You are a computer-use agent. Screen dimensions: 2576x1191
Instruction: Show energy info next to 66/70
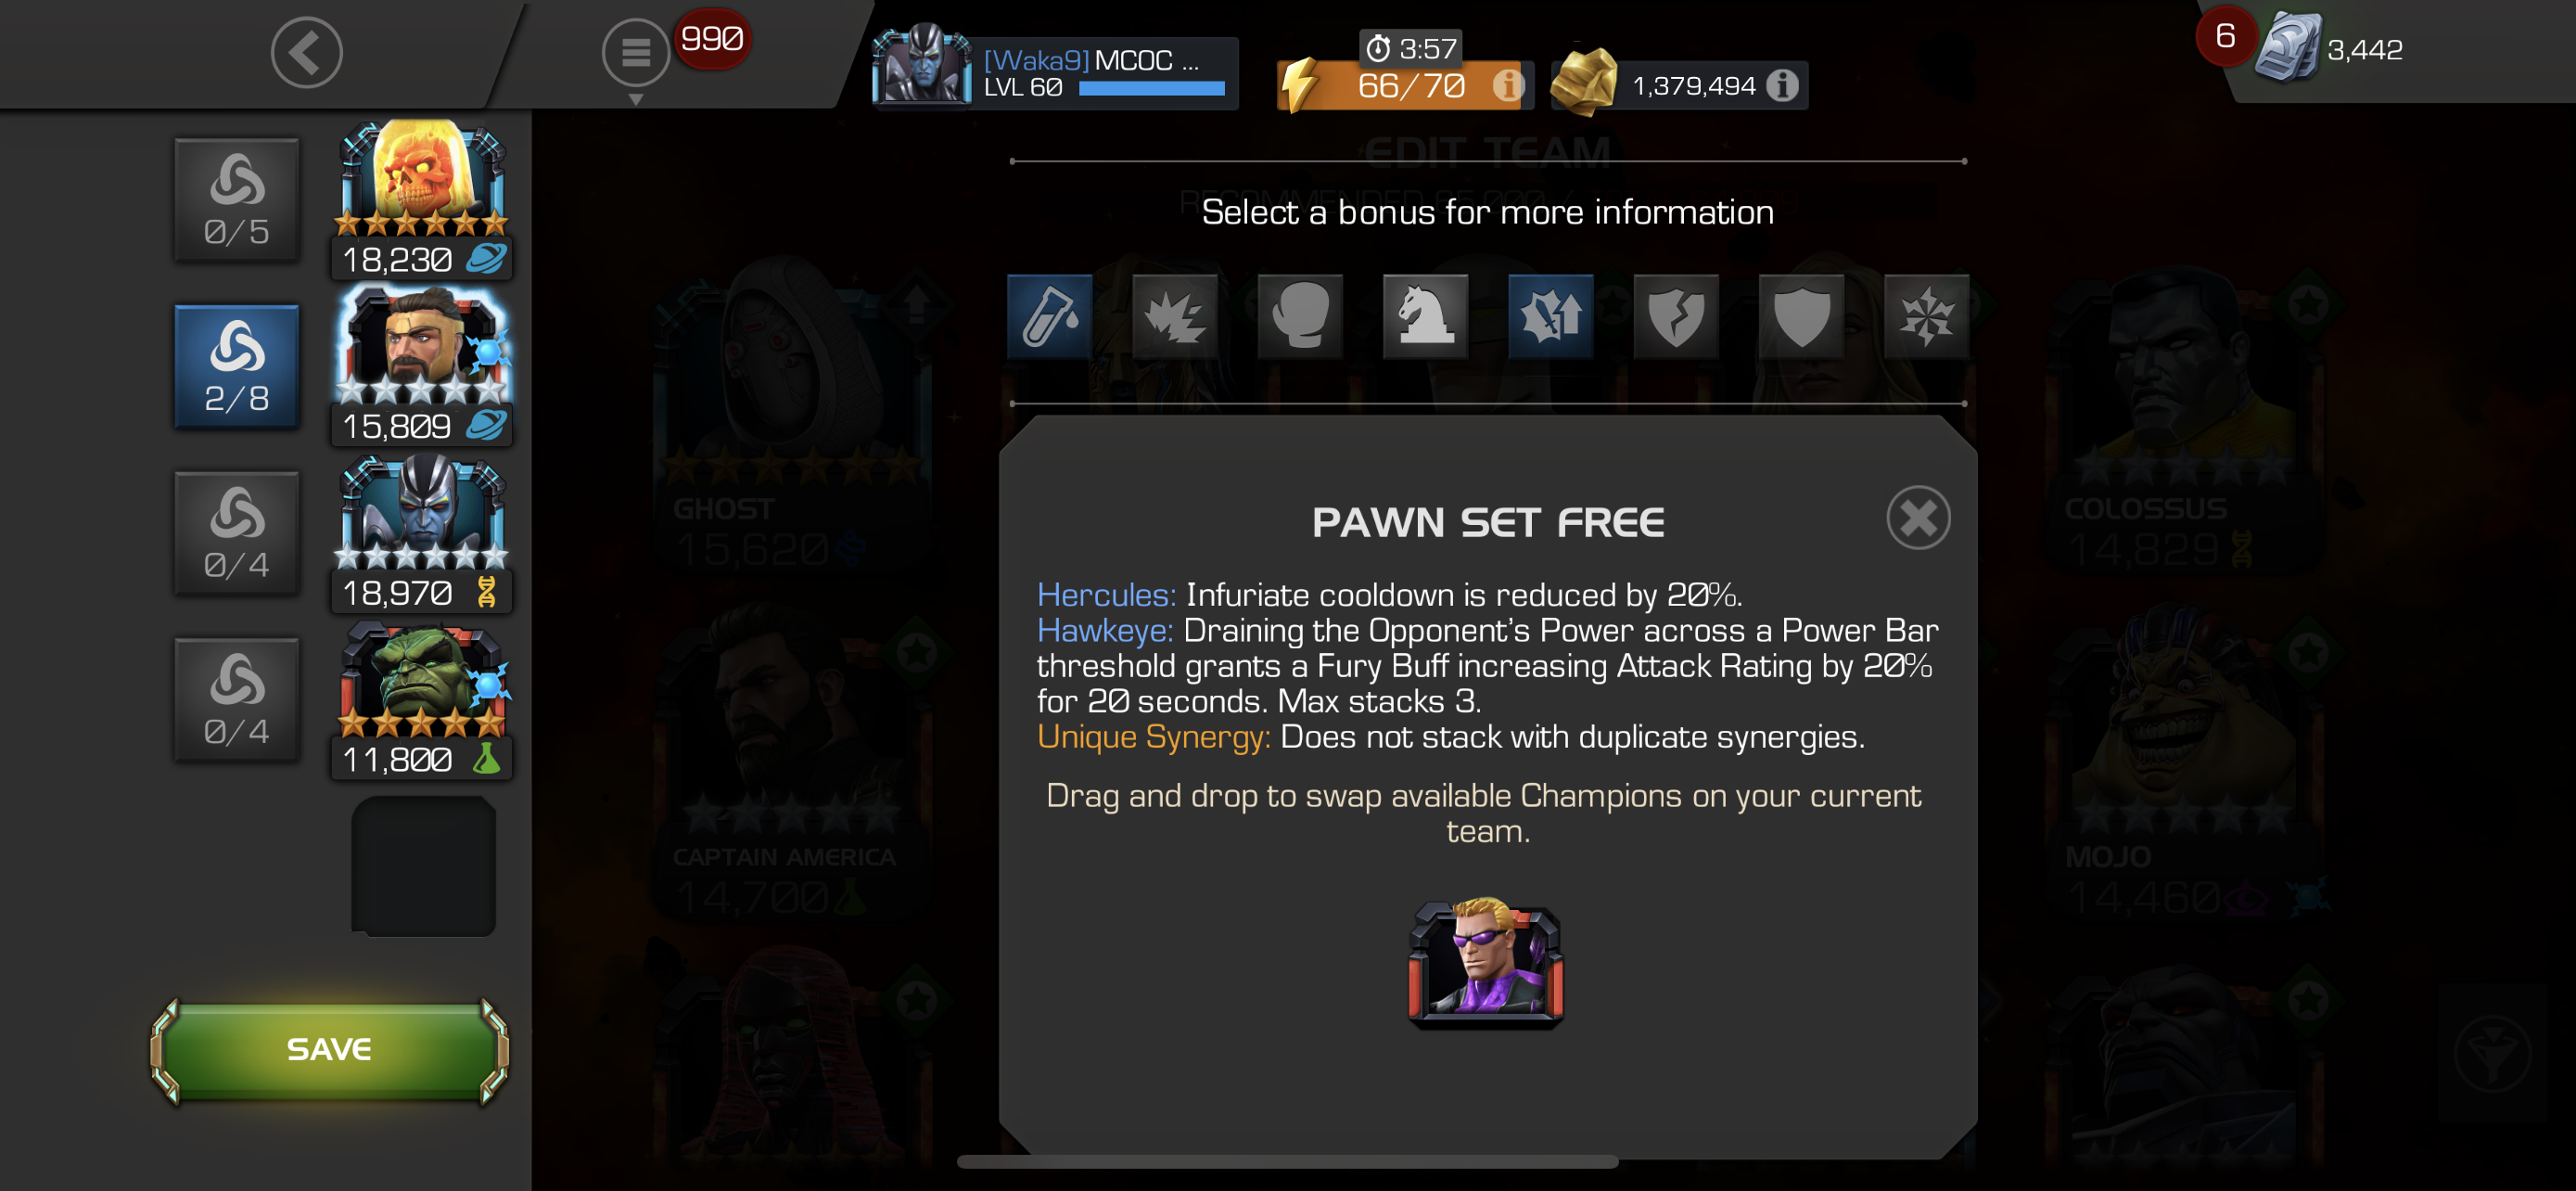click(x=1507, y=86)
